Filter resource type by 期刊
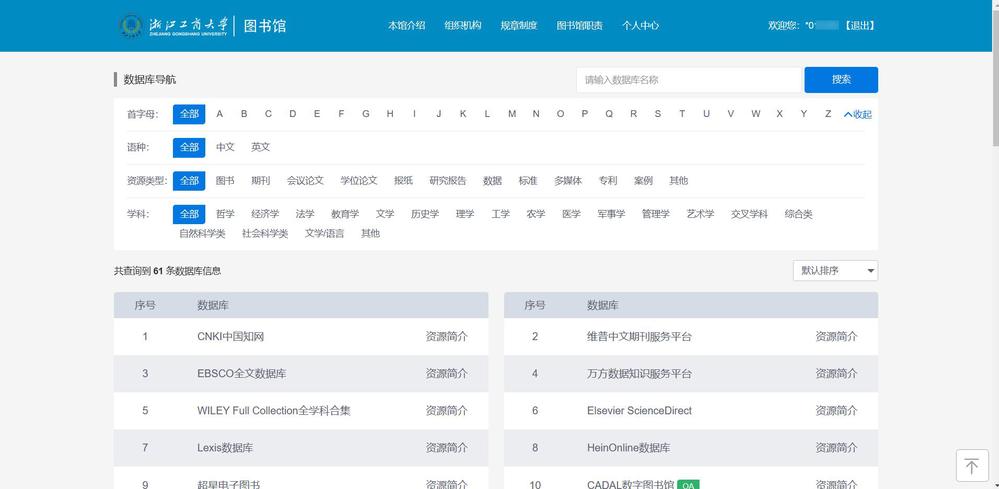The width and height of the screenshot is (999, 489). [x=260, y=181]
